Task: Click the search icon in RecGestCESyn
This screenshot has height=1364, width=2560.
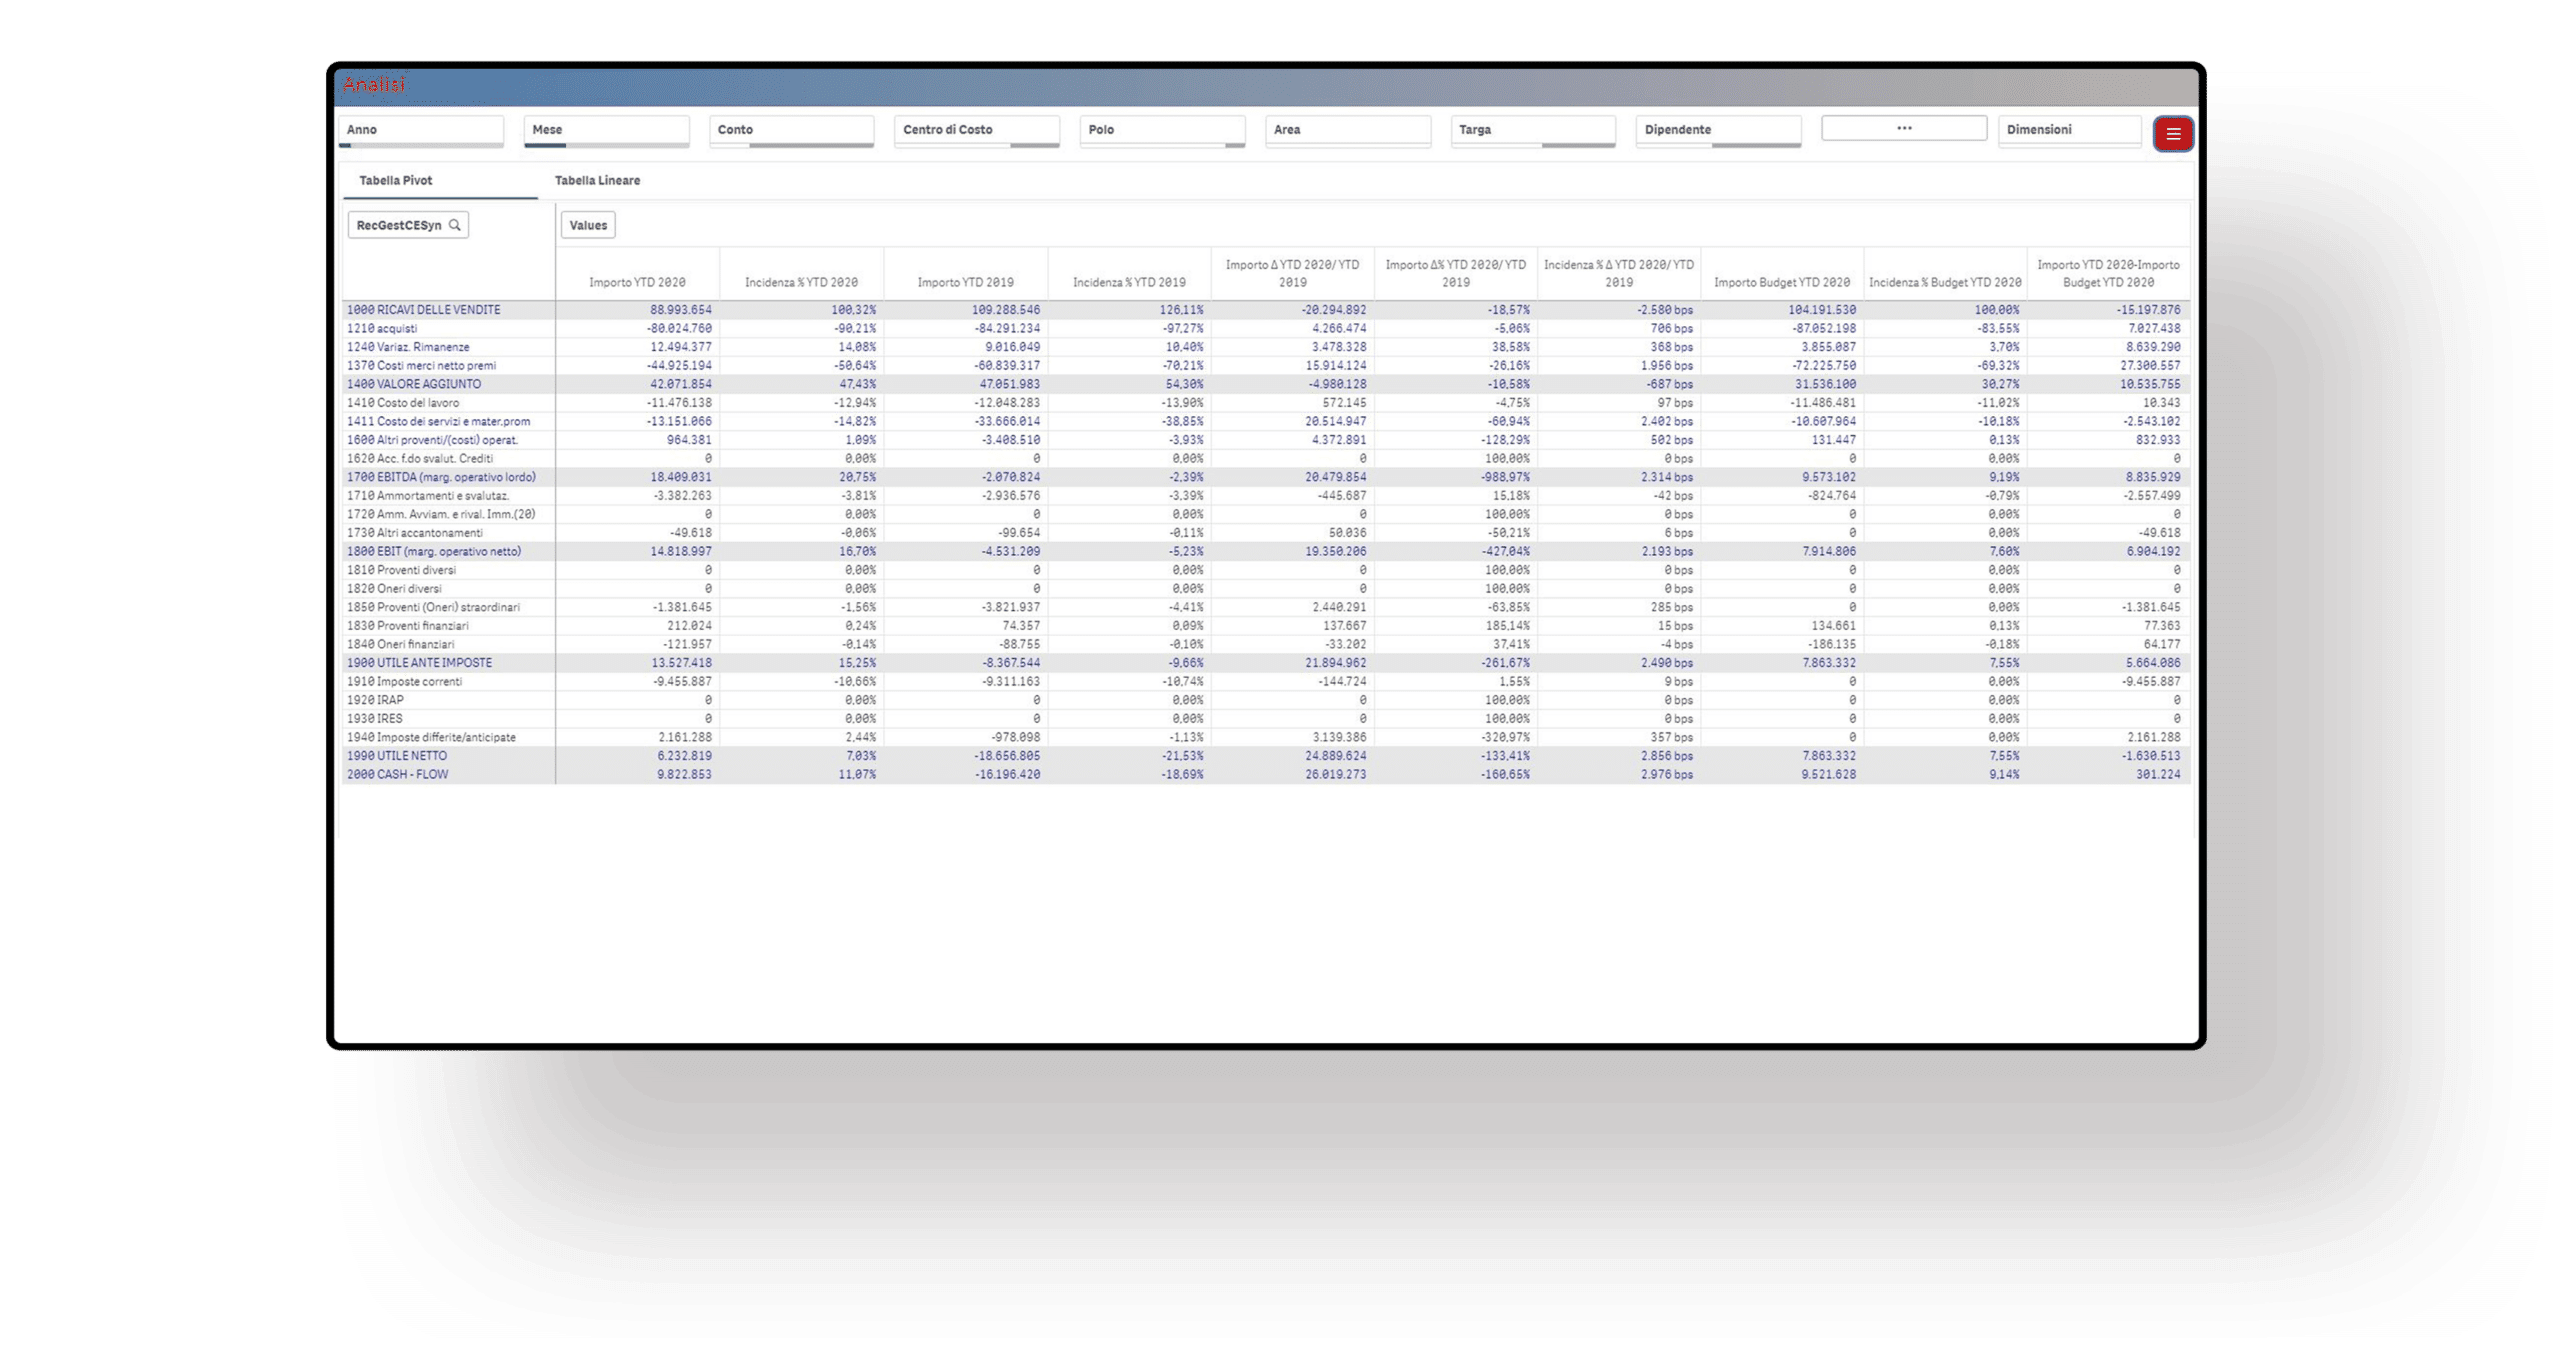Action: [x=455, y=225]
